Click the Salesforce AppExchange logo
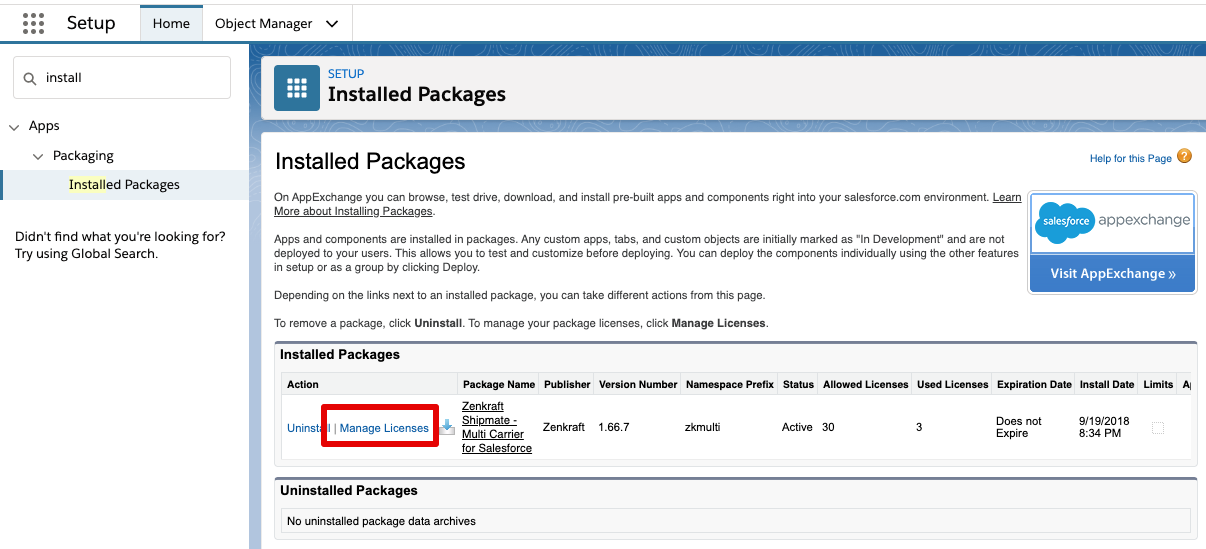This screenshot has height=549, width=1206. 1112,222
